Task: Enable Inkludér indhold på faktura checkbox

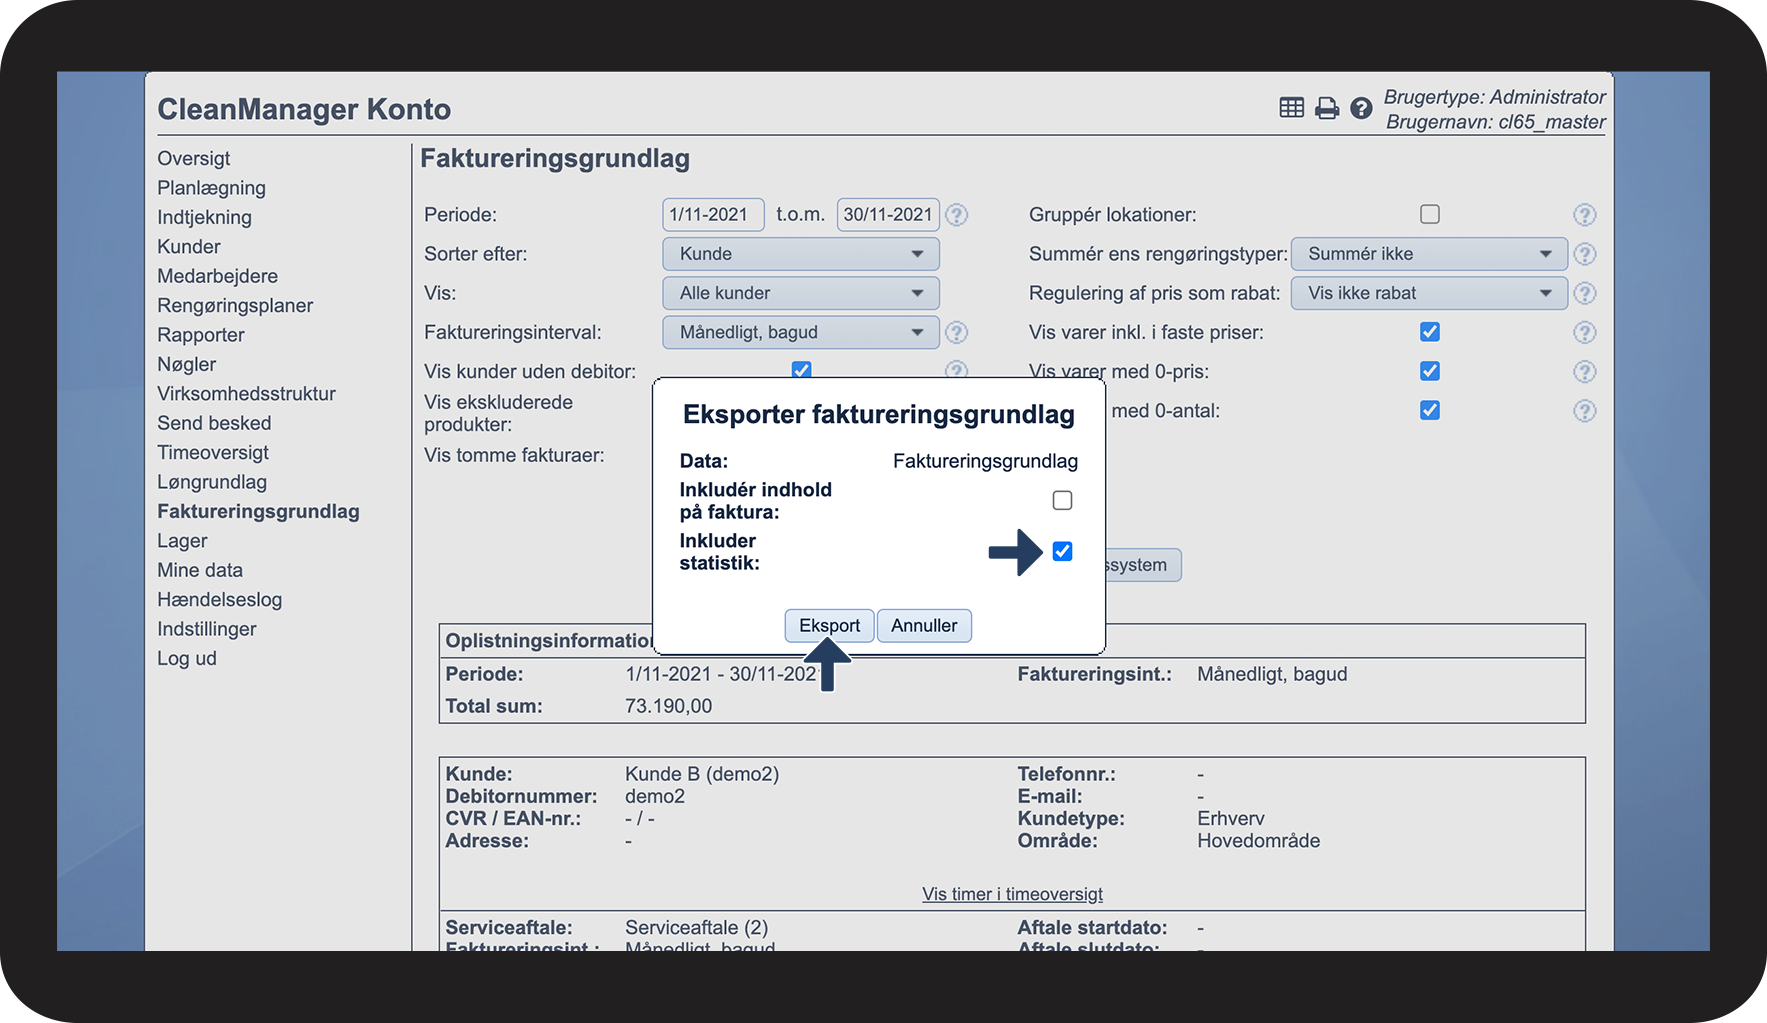Action: (1062, 500)
